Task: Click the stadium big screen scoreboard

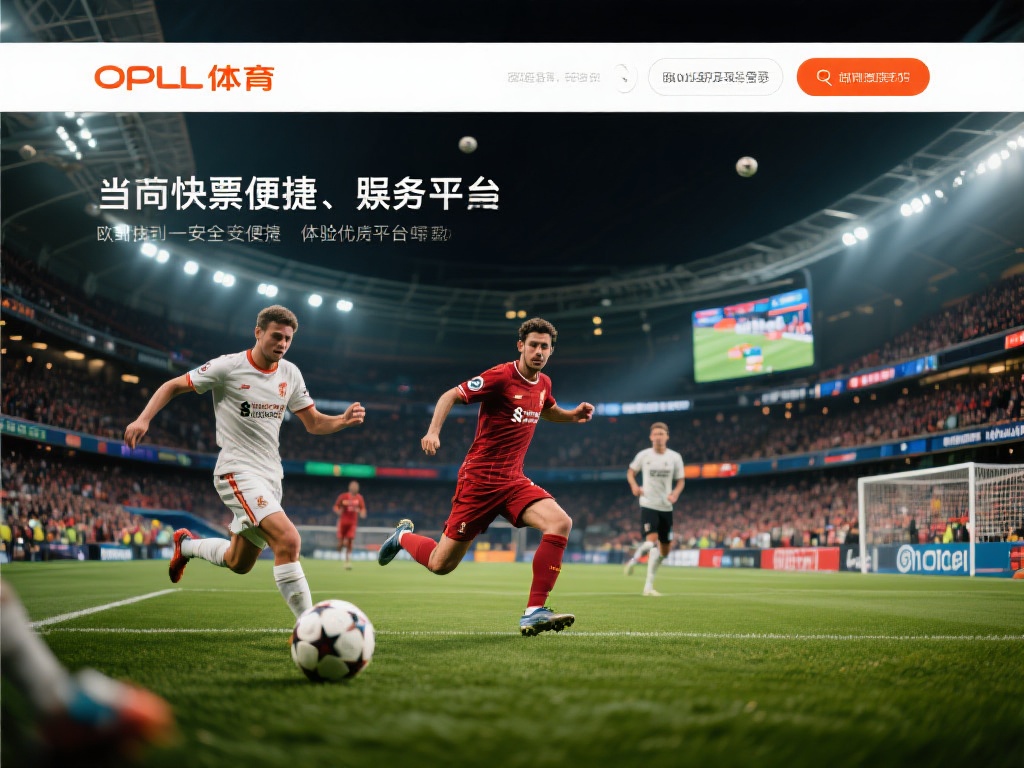Action: point(753,336)
